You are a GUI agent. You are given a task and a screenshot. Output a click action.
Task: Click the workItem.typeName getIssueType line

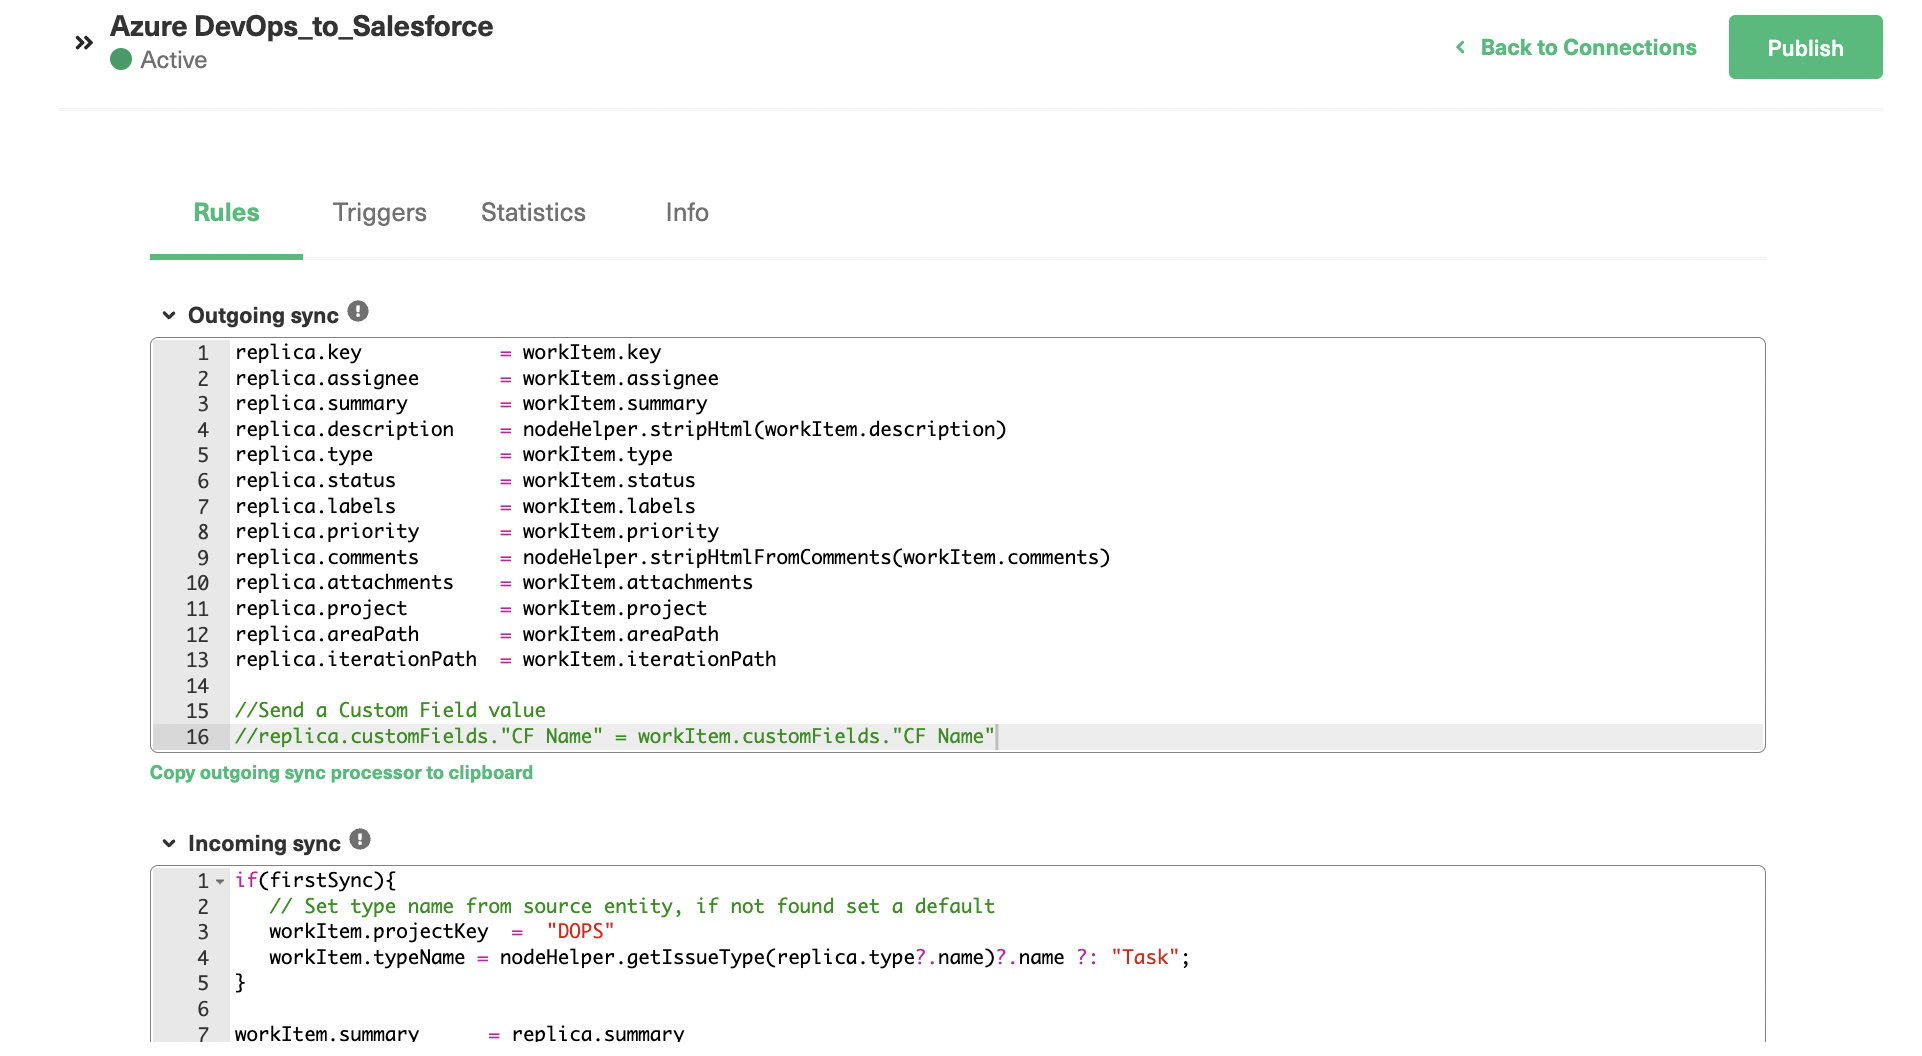730,958
